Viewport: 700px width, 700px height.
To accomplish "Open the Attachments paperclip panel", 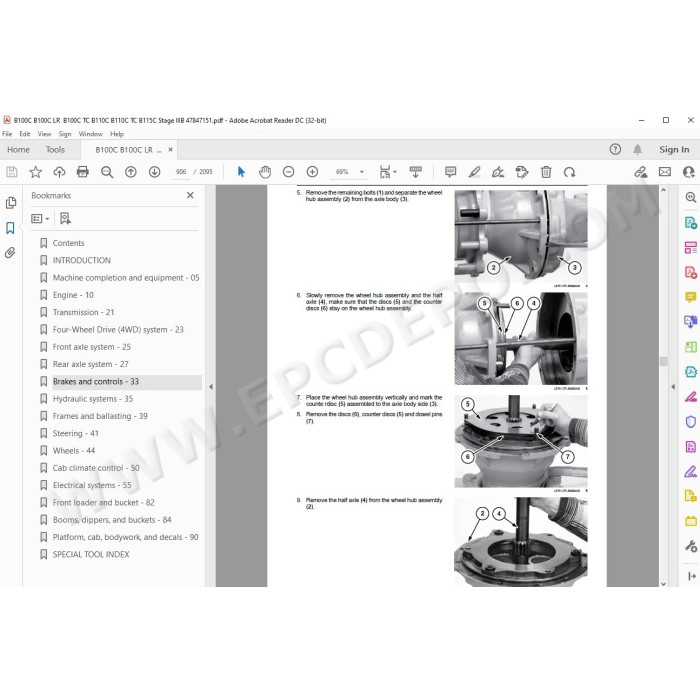I will point(10,253).
